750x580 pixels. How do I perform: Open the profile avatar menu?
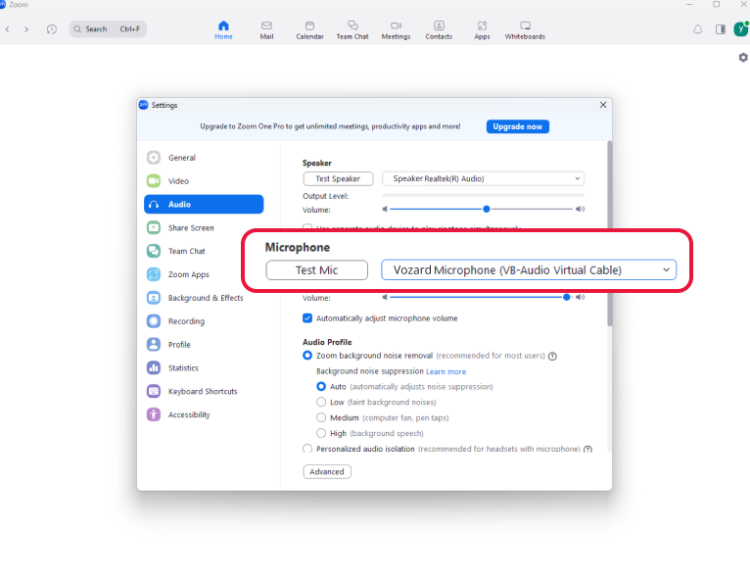pyautogui.click(x=741, y=29)
